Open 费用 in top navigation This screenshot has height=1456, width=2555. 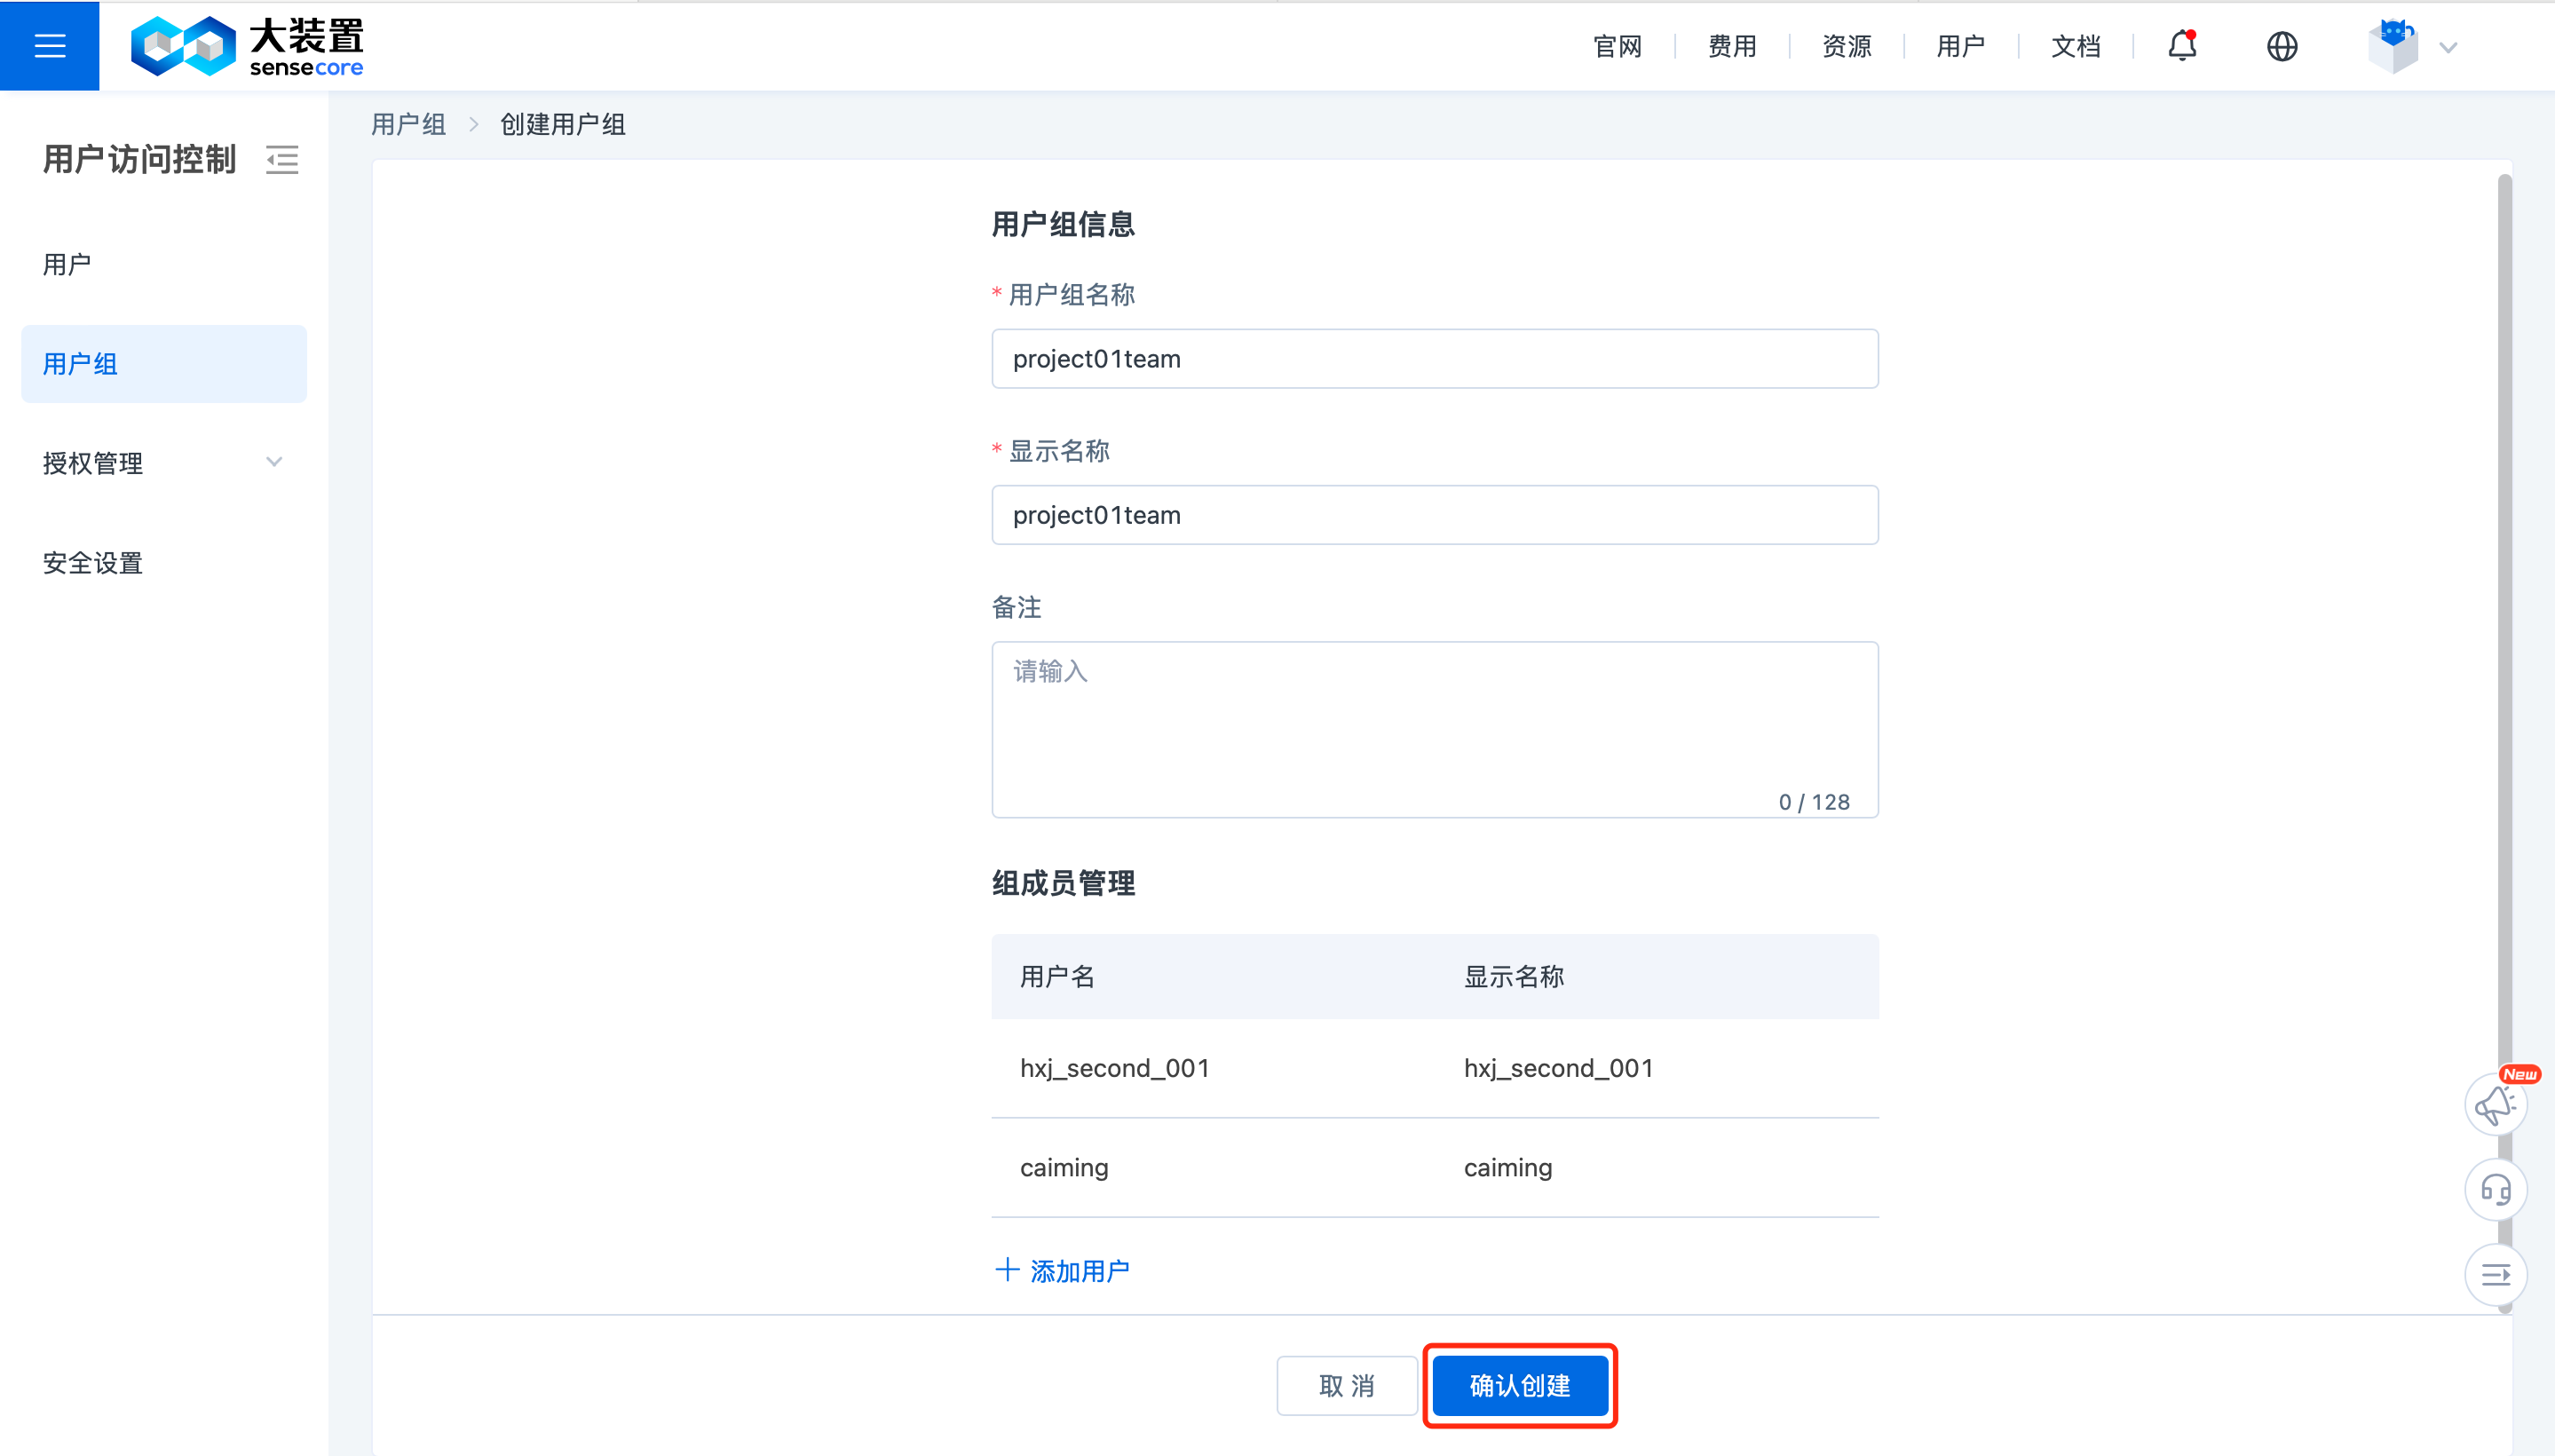click(1732, 46)
